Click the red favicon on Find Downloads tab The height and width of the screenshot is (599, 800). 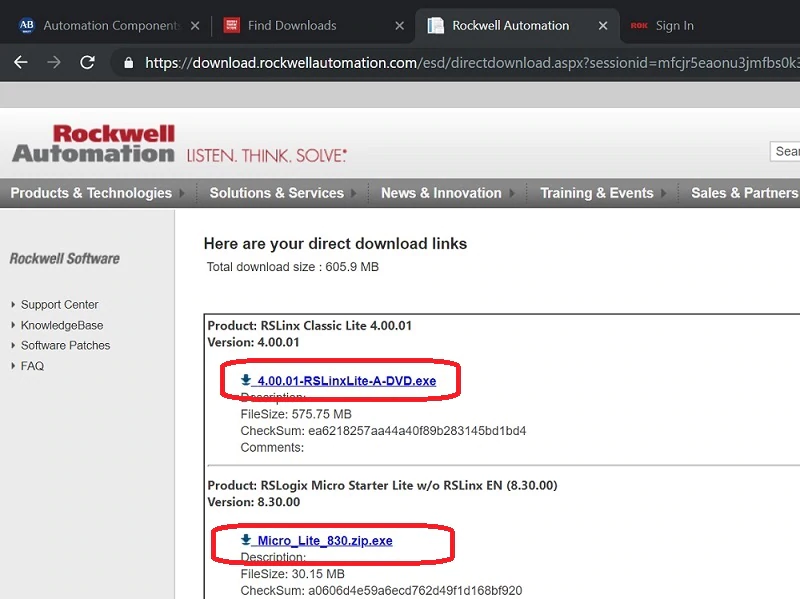tap(232, 25)
